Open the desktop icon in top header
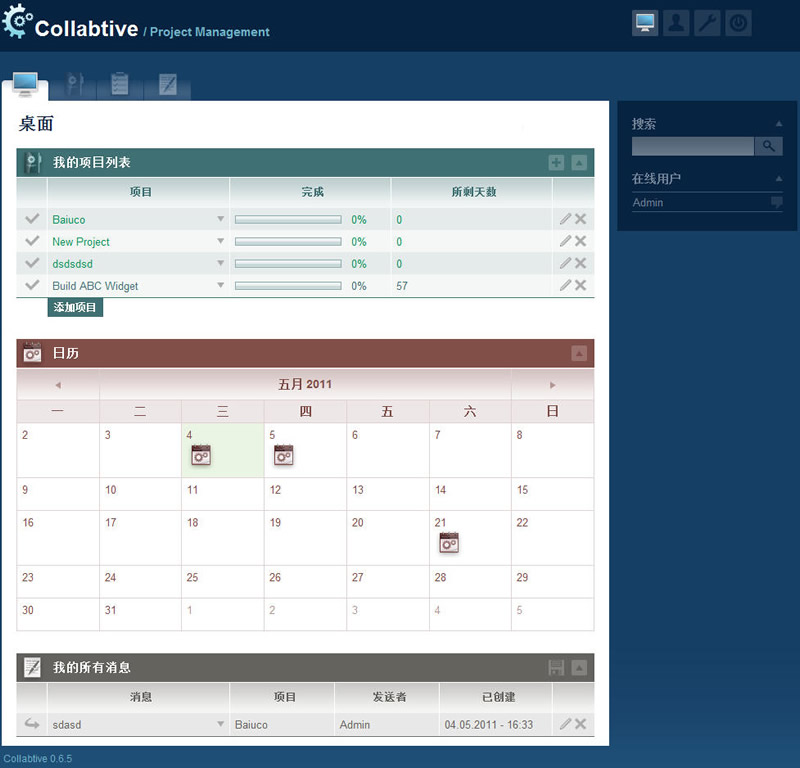The height and width of the screenshot is (768, 800). (645, 23)
